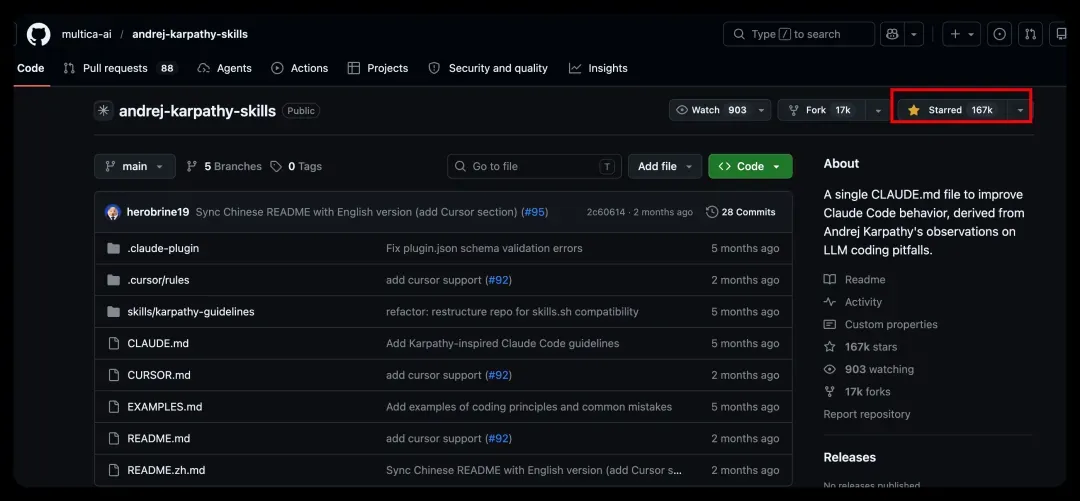The image size is (1080, 501).
Task: Open the README.md file
Action: tap(158, 438)
